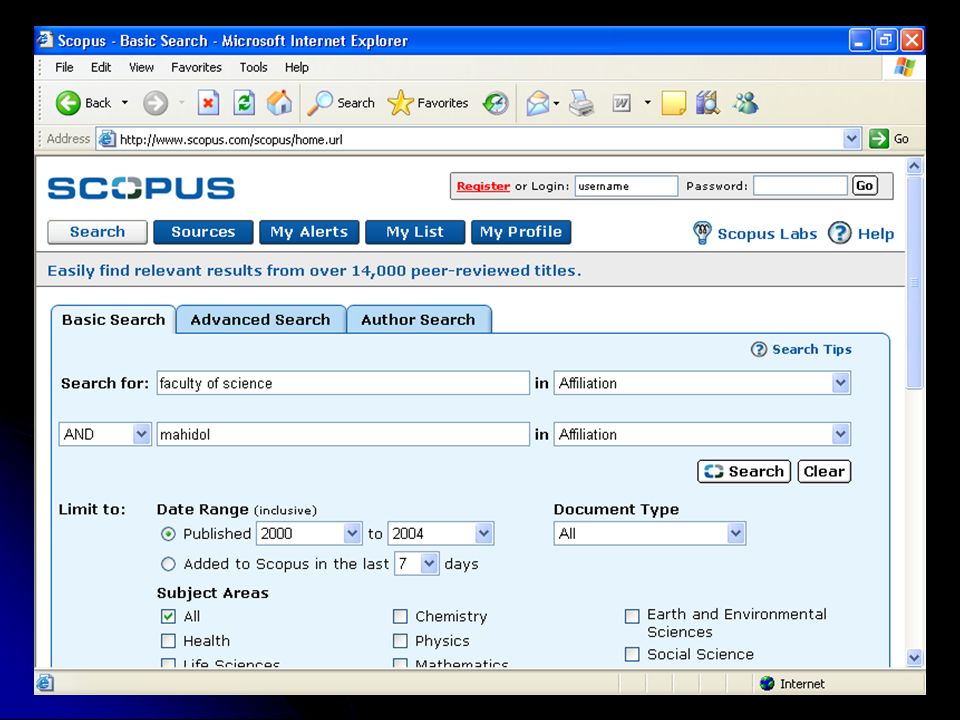This screenshot has width=960, height=720.
Task: Check Earth and Environmental Sciences box
Action: pos(632,616)
